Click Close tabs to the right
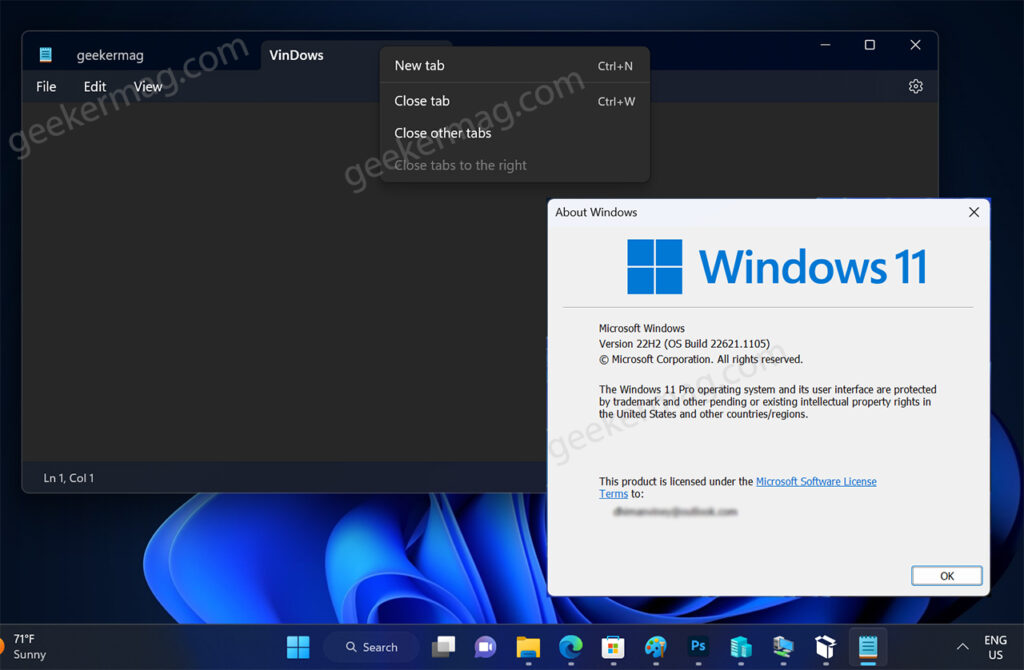Viewport: 1024px width, 670px height. tap(514, 165)
